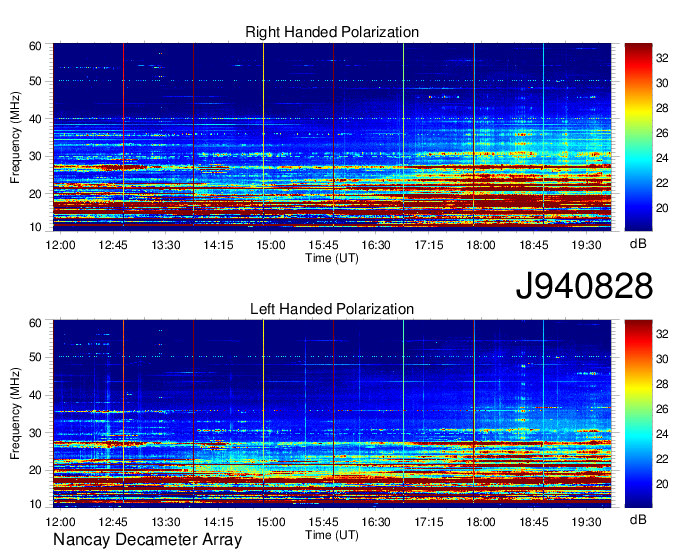This screenshot has width=680, height=552.
Task: Click the dB label under the lower colorbar
Action: point(638,519)
